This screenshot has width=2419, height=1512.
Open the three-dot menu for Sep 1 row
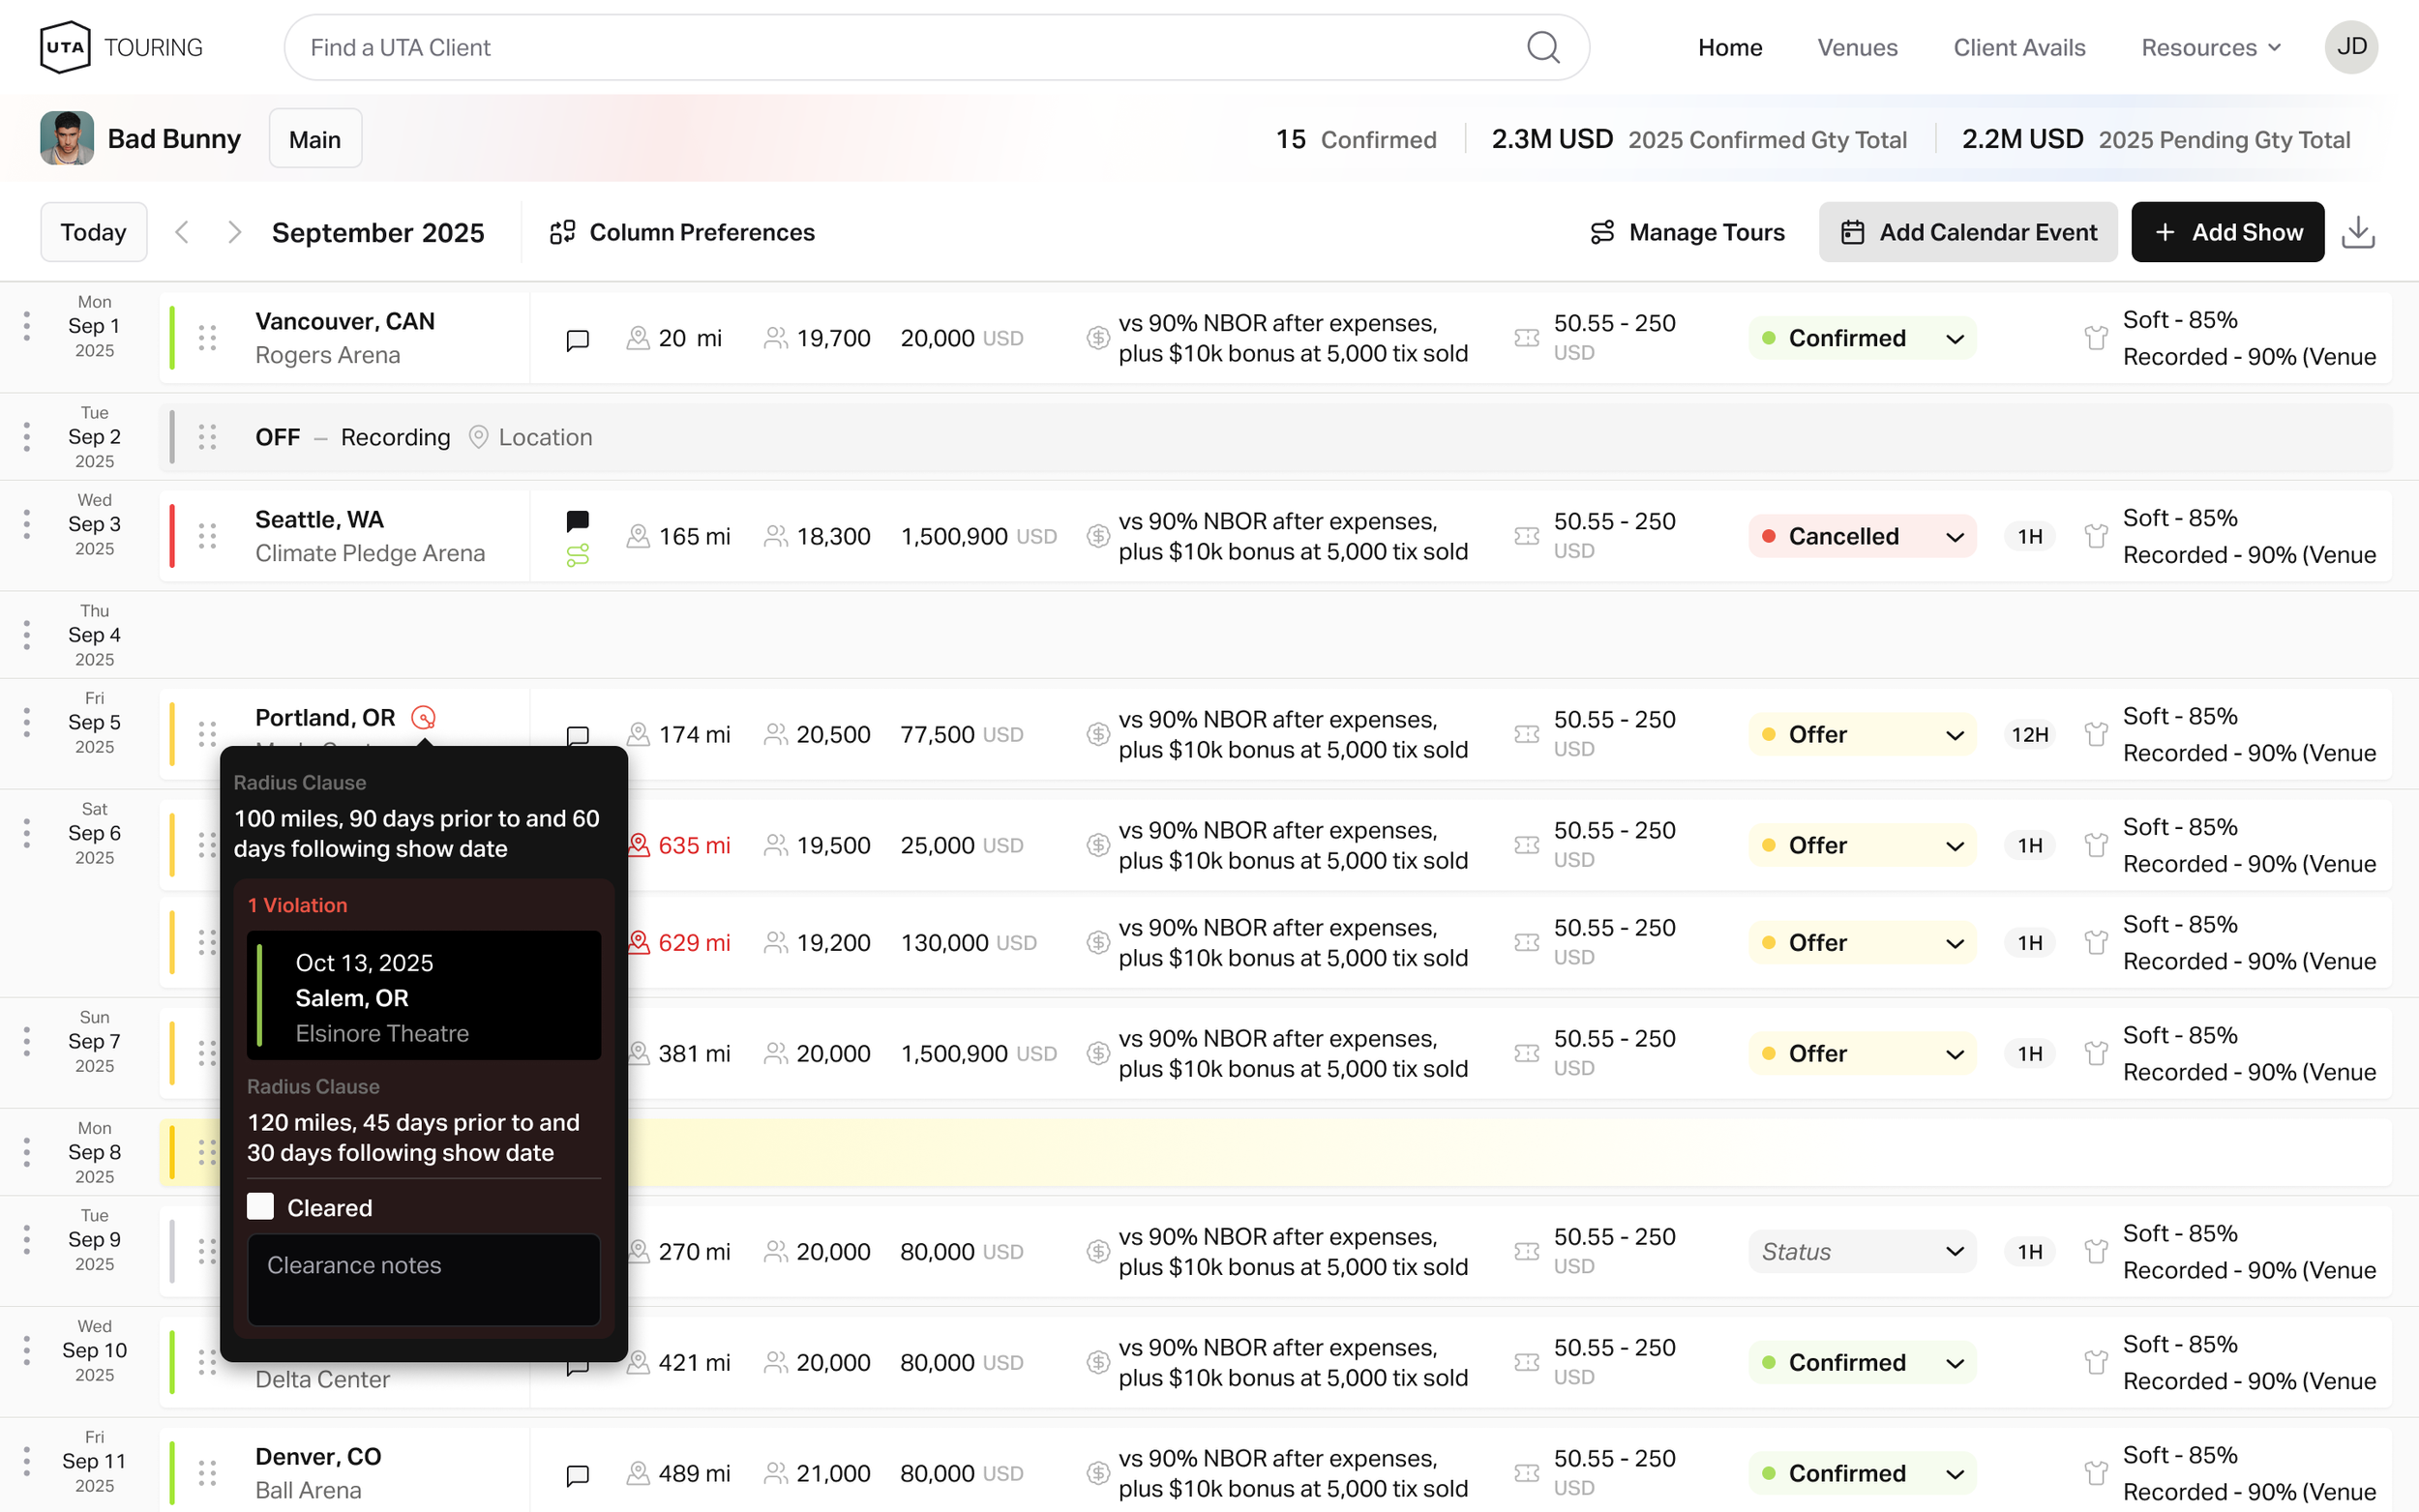point(27,326)
